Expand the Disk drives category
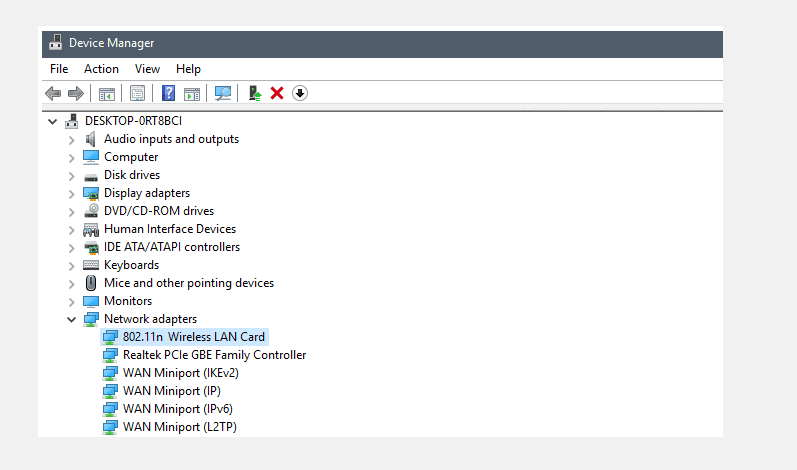797x470 pixels. point(72,176)
